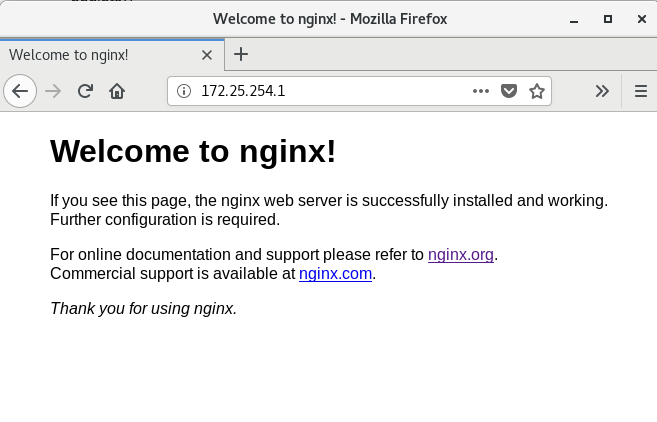Screen dimensions: 657x422
Task: Open the nginx.org link
Action: coord(461,254)
